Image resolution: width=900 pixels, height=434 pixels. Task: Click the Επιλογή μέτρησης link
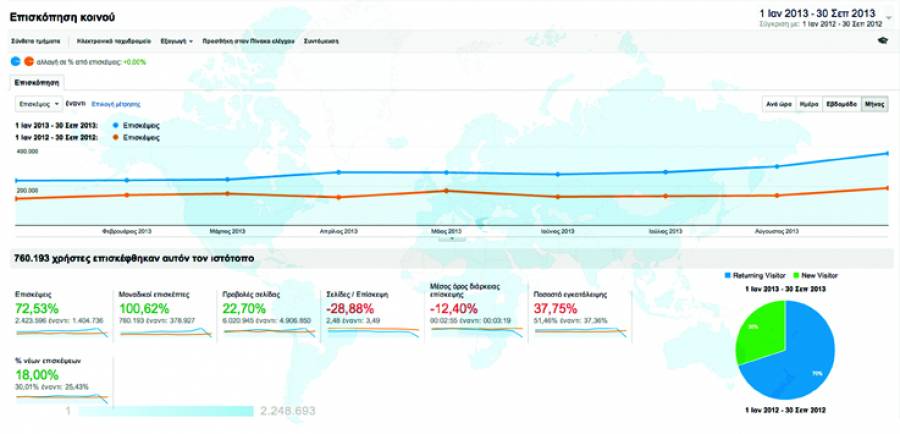tap(115, 103)
